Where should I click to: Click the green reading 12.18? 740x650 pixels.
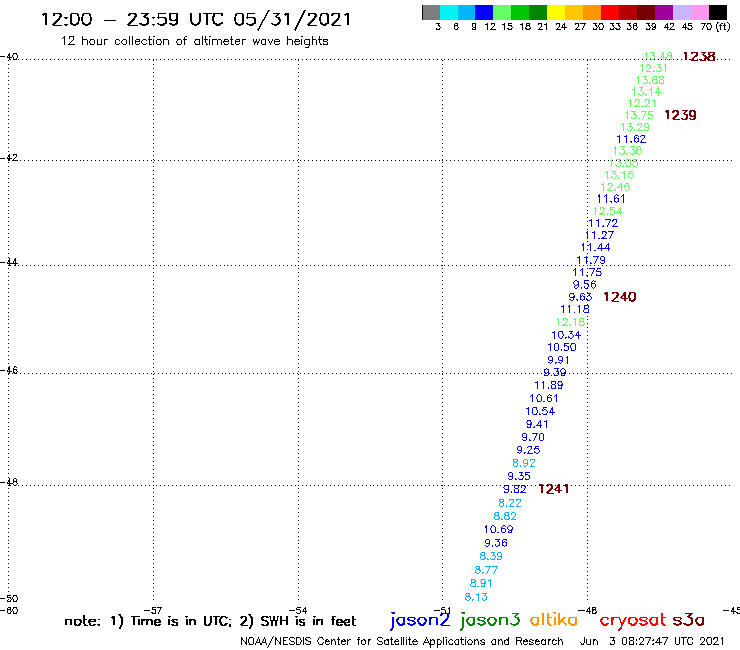(x=570, y=322)
